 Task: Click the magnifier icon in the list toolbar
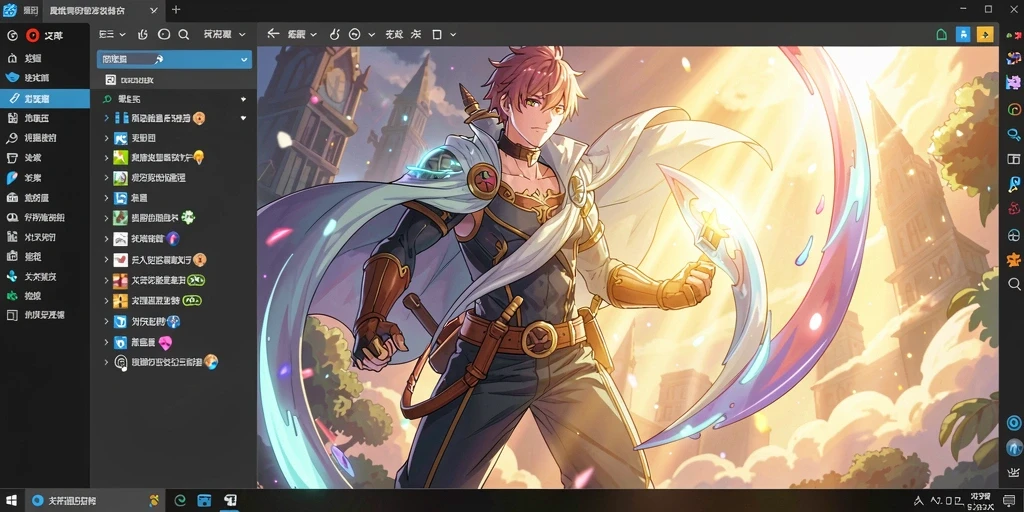[x=184, y=35]
